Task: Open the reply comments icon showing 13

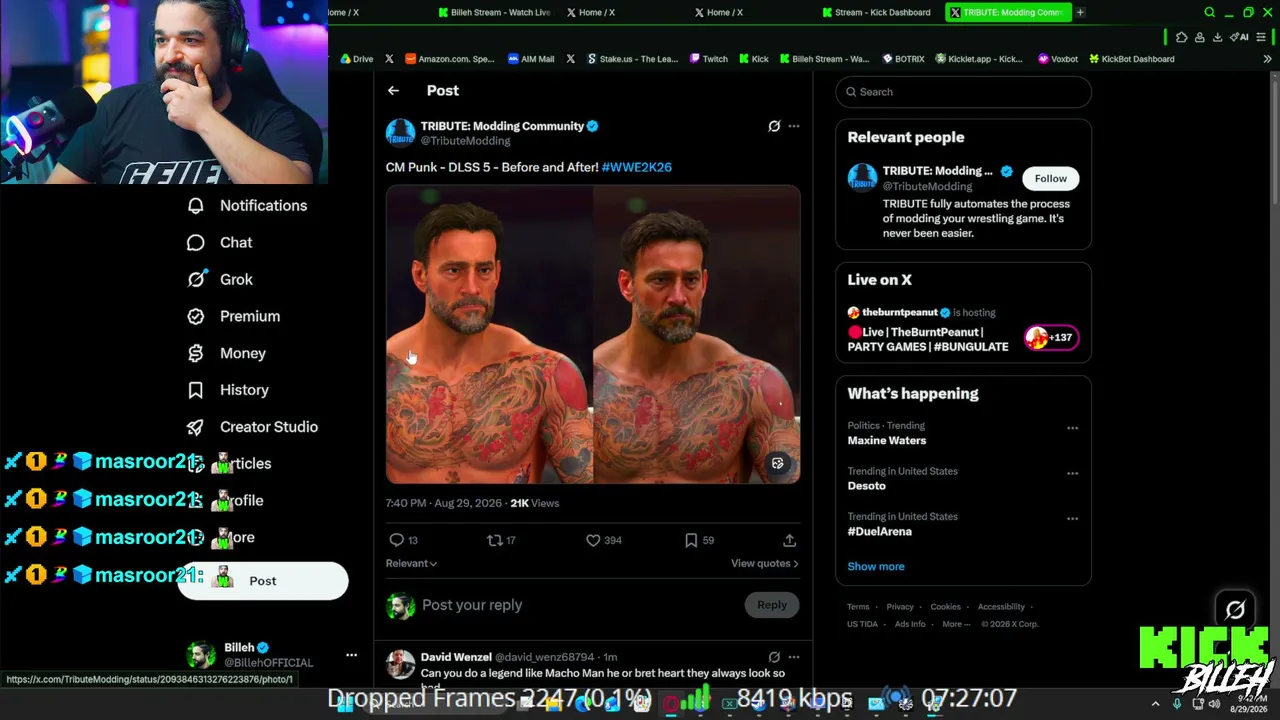Action: coord(403,540)
